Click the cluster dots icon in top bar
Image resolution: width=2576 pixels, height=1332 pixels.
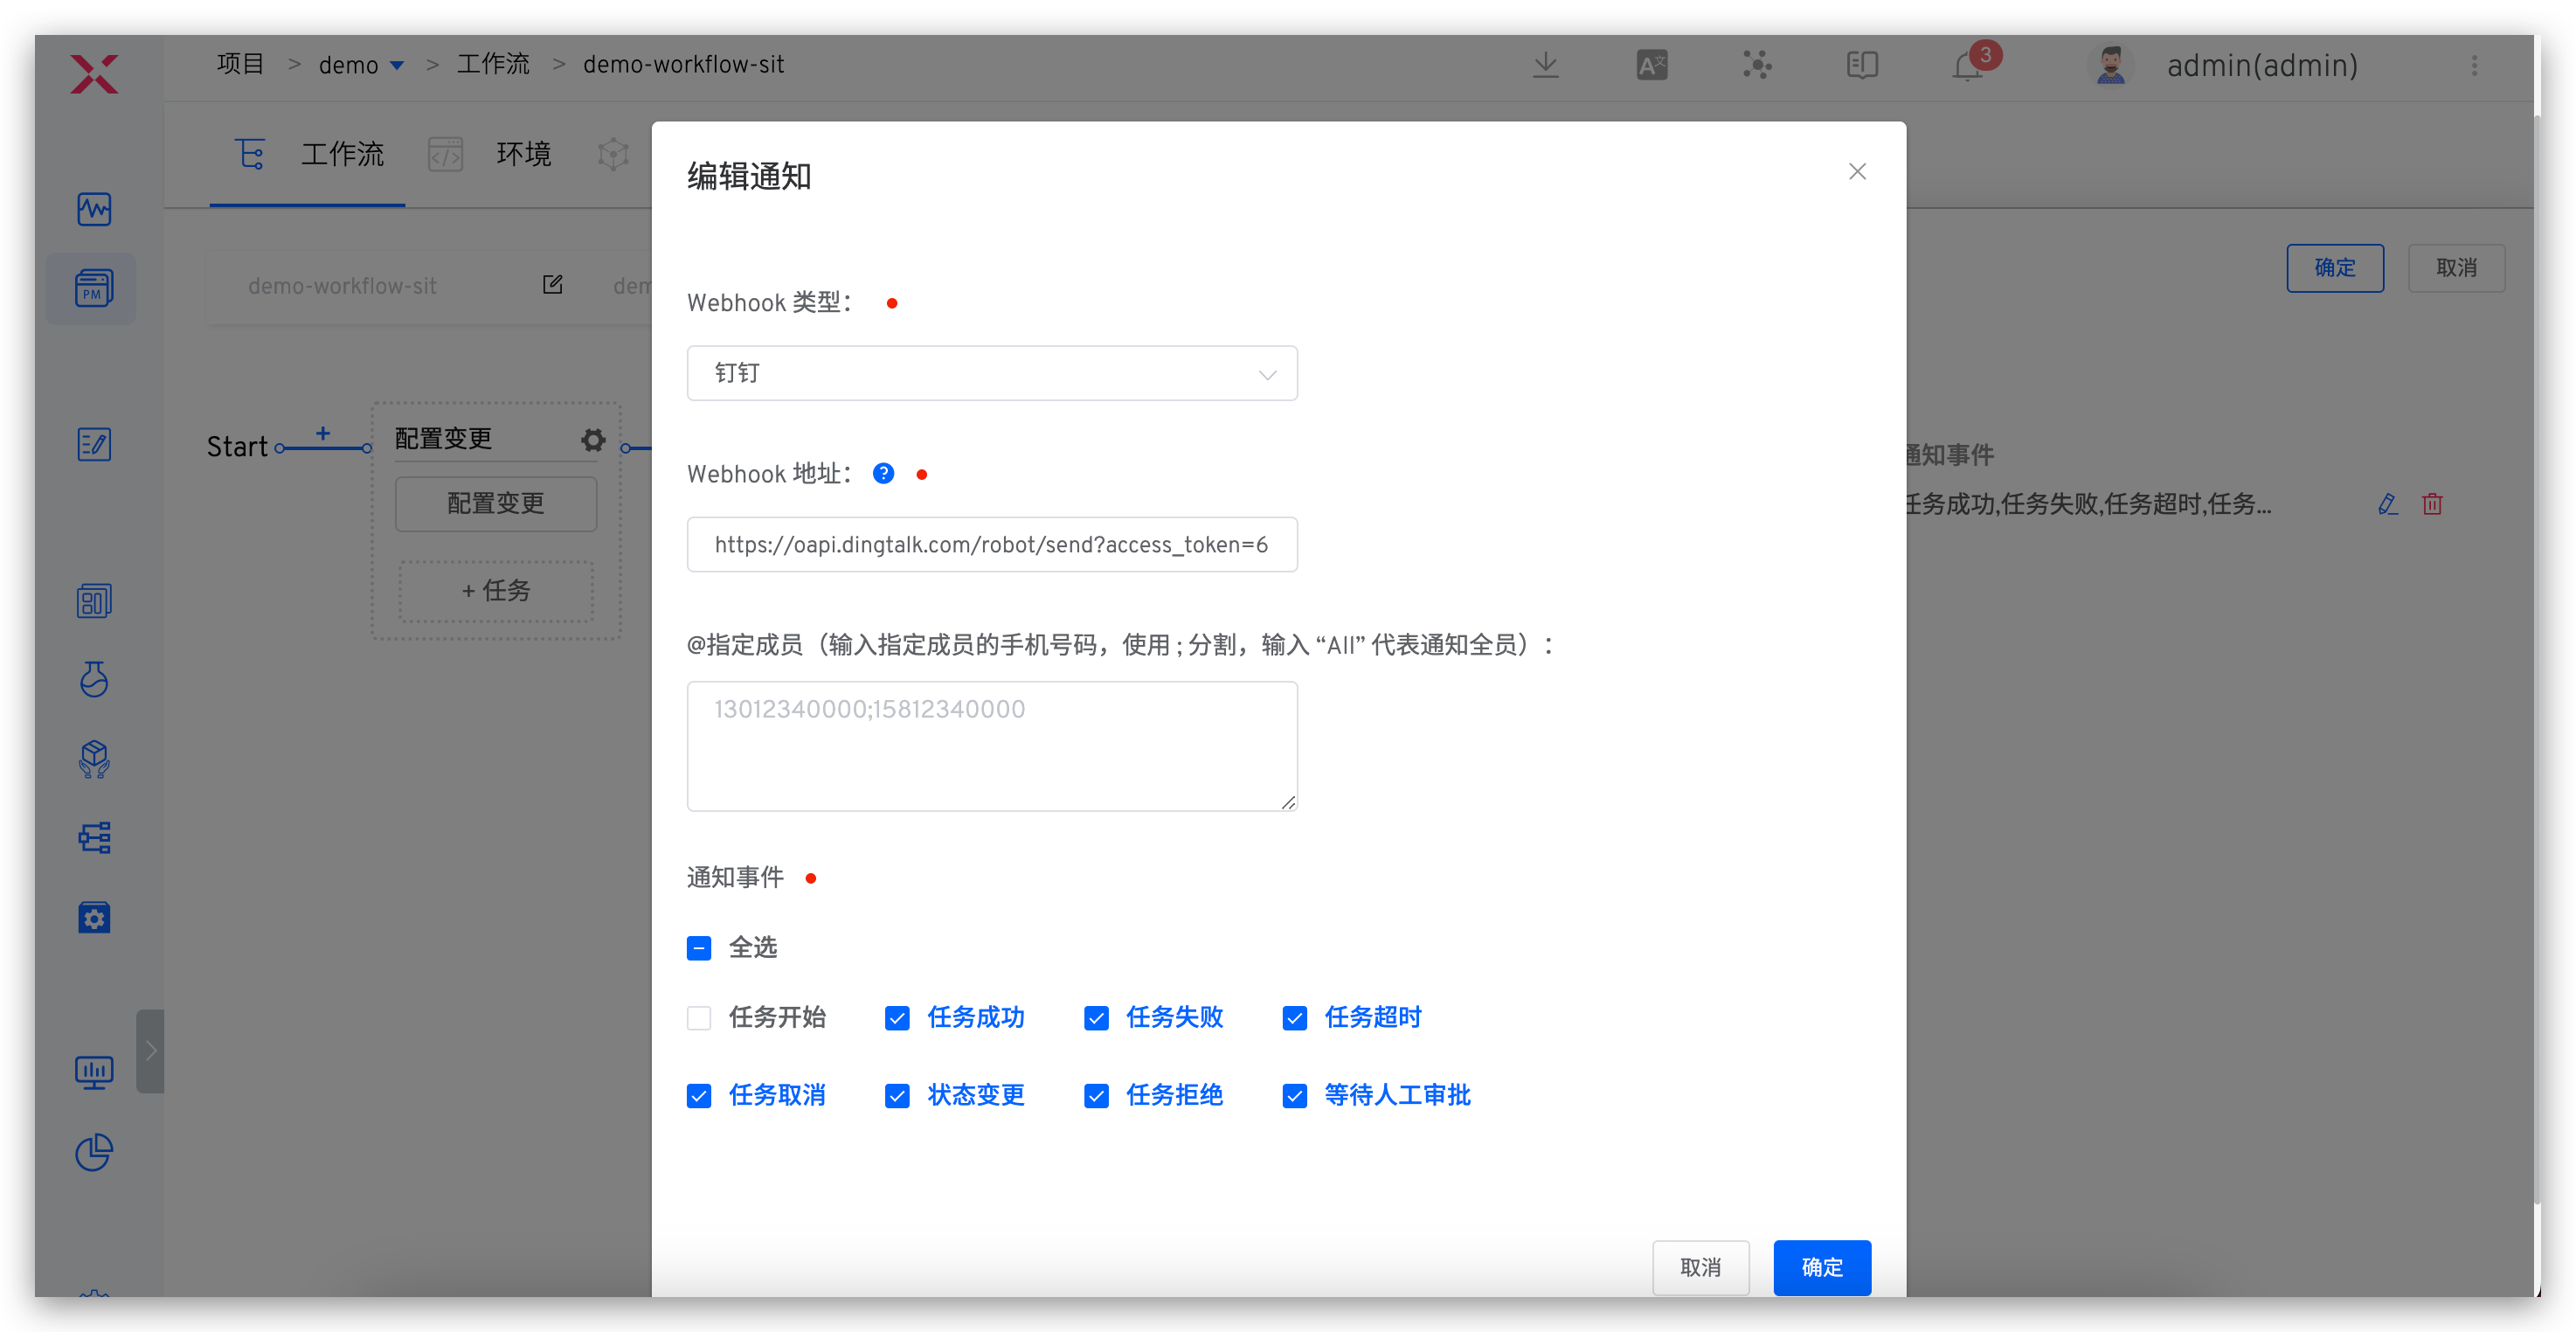click(x=1757, y=65)
